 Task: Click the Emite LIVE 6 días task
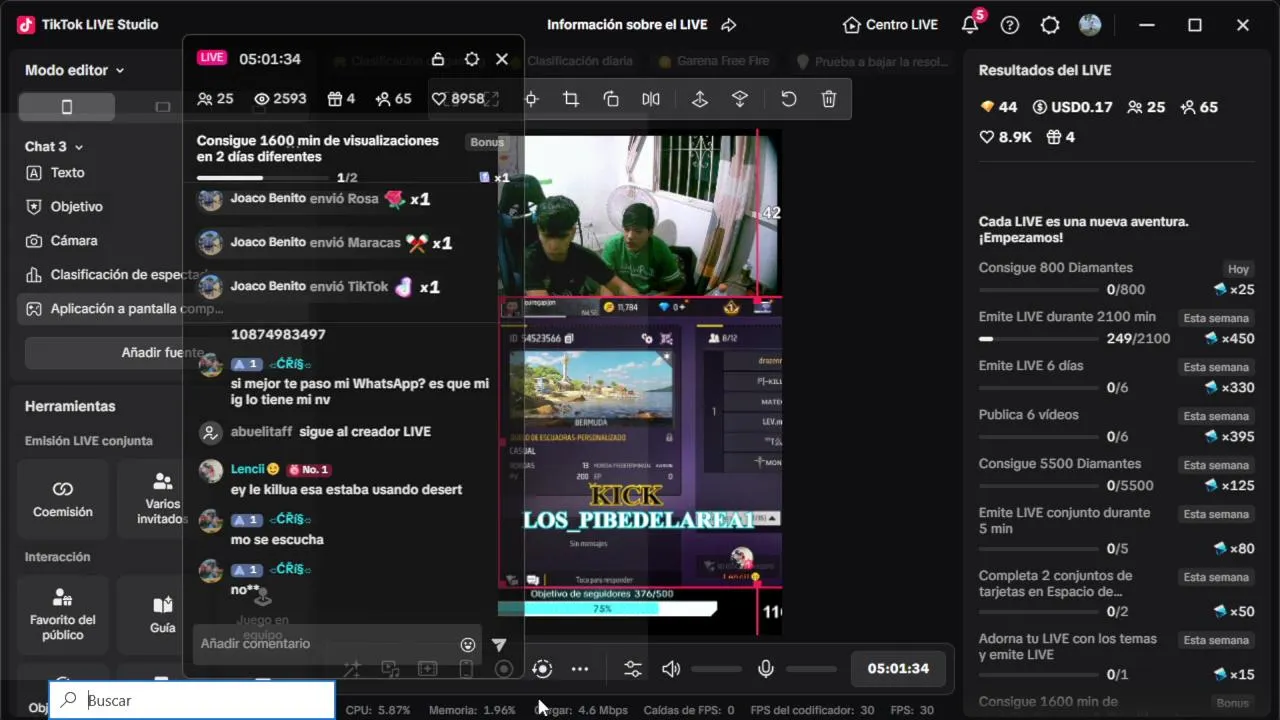1117,376
